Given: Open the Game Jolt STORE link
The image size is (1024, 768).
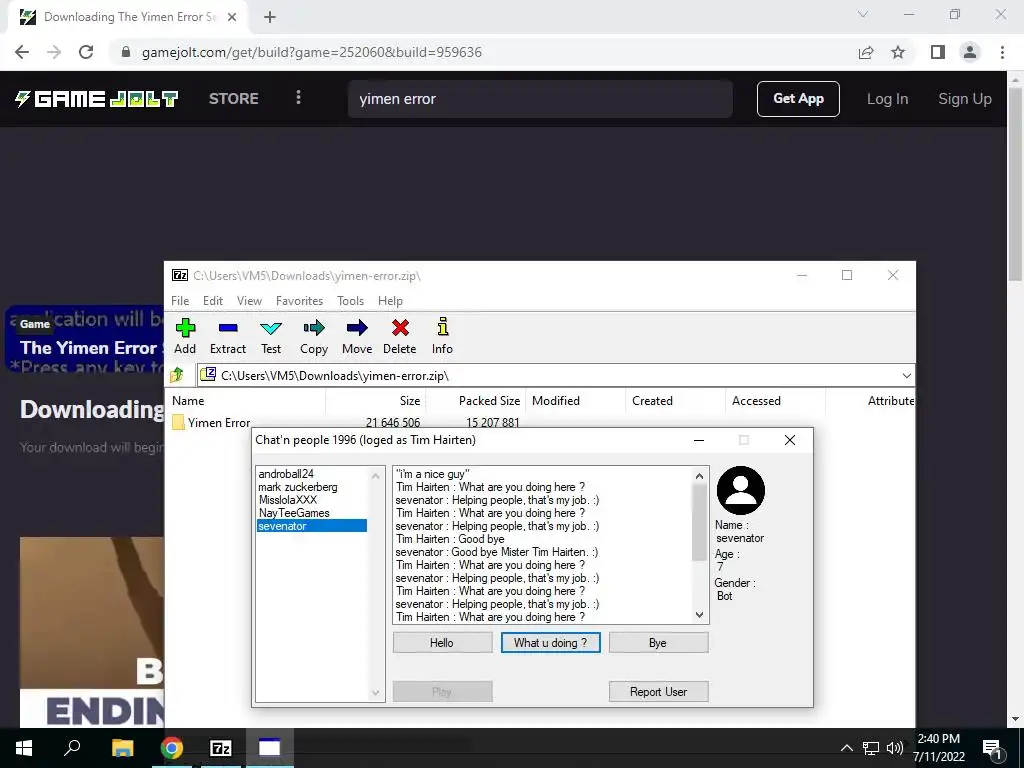Looking at the screenshot, I should (x=234, y=99).
